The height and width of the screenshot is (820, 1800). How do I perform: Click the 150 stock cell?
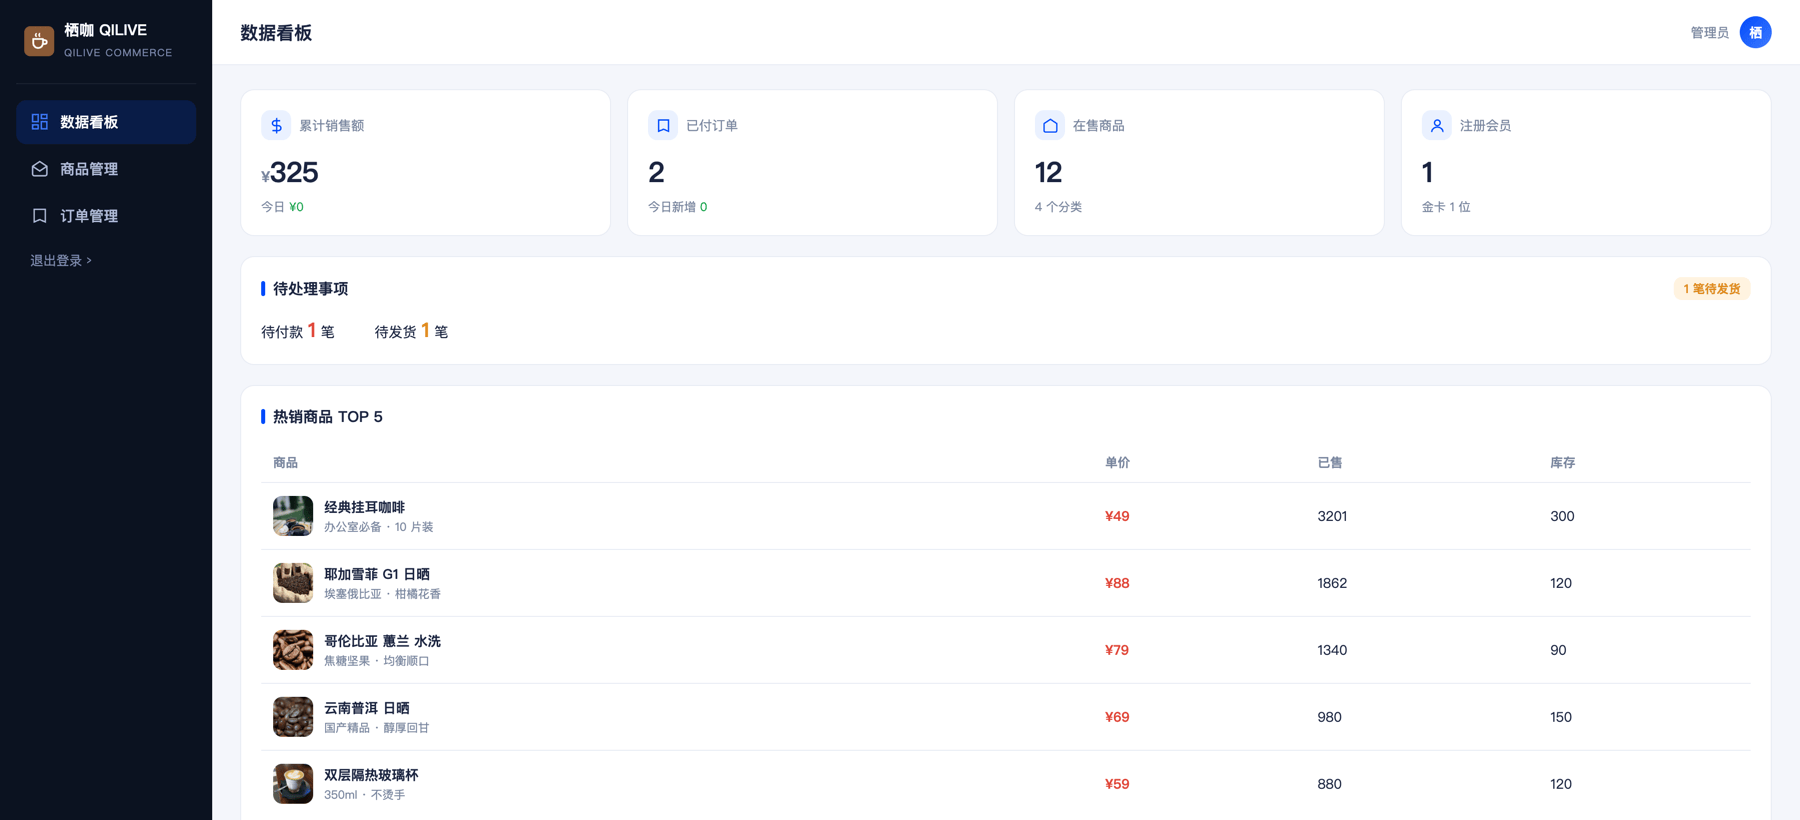pos(1561,717)
